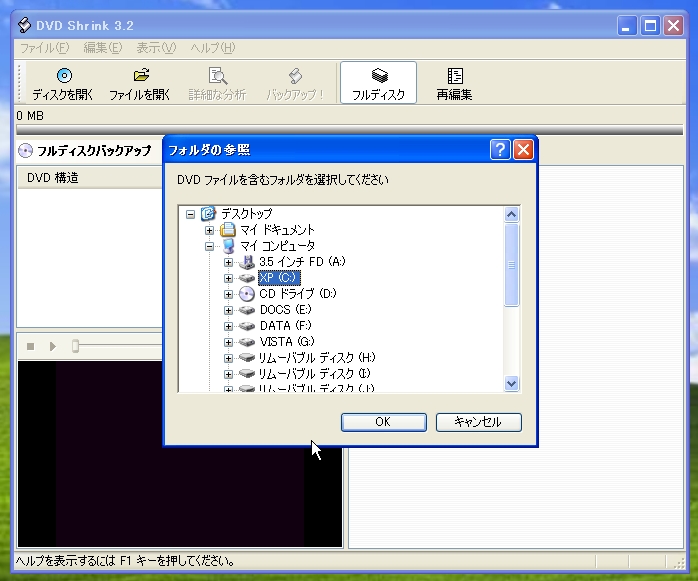Expand リムーバブル ディスク (H:) node
The width and height of the screenshot is (698, 581).
228,358
